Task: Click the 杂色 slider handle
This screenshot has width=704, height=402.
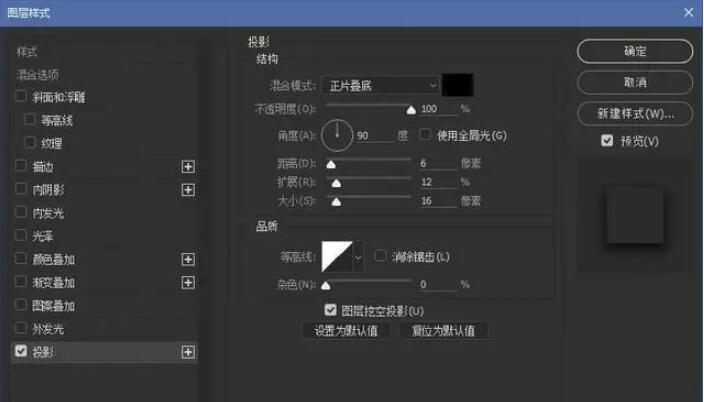Action: (x=326, y=286)
